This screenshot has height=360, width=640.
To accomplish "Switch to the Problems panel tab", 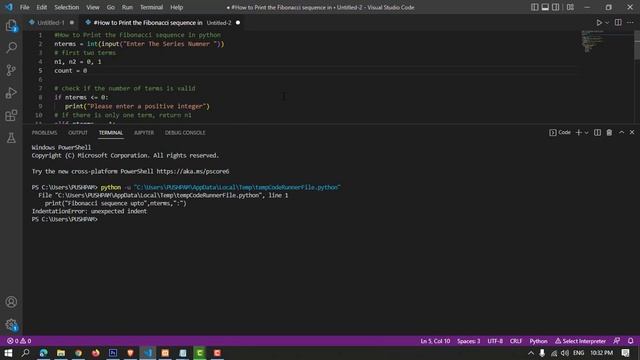I will 44,133.
